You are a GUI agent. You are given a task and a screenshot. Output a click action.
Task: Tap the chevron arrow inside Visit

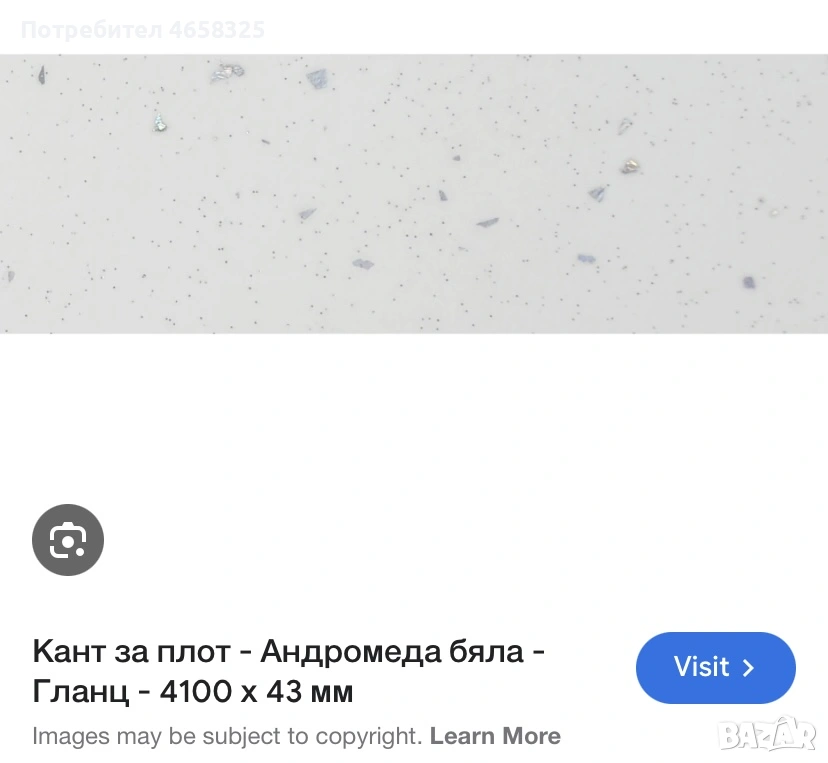748,668
